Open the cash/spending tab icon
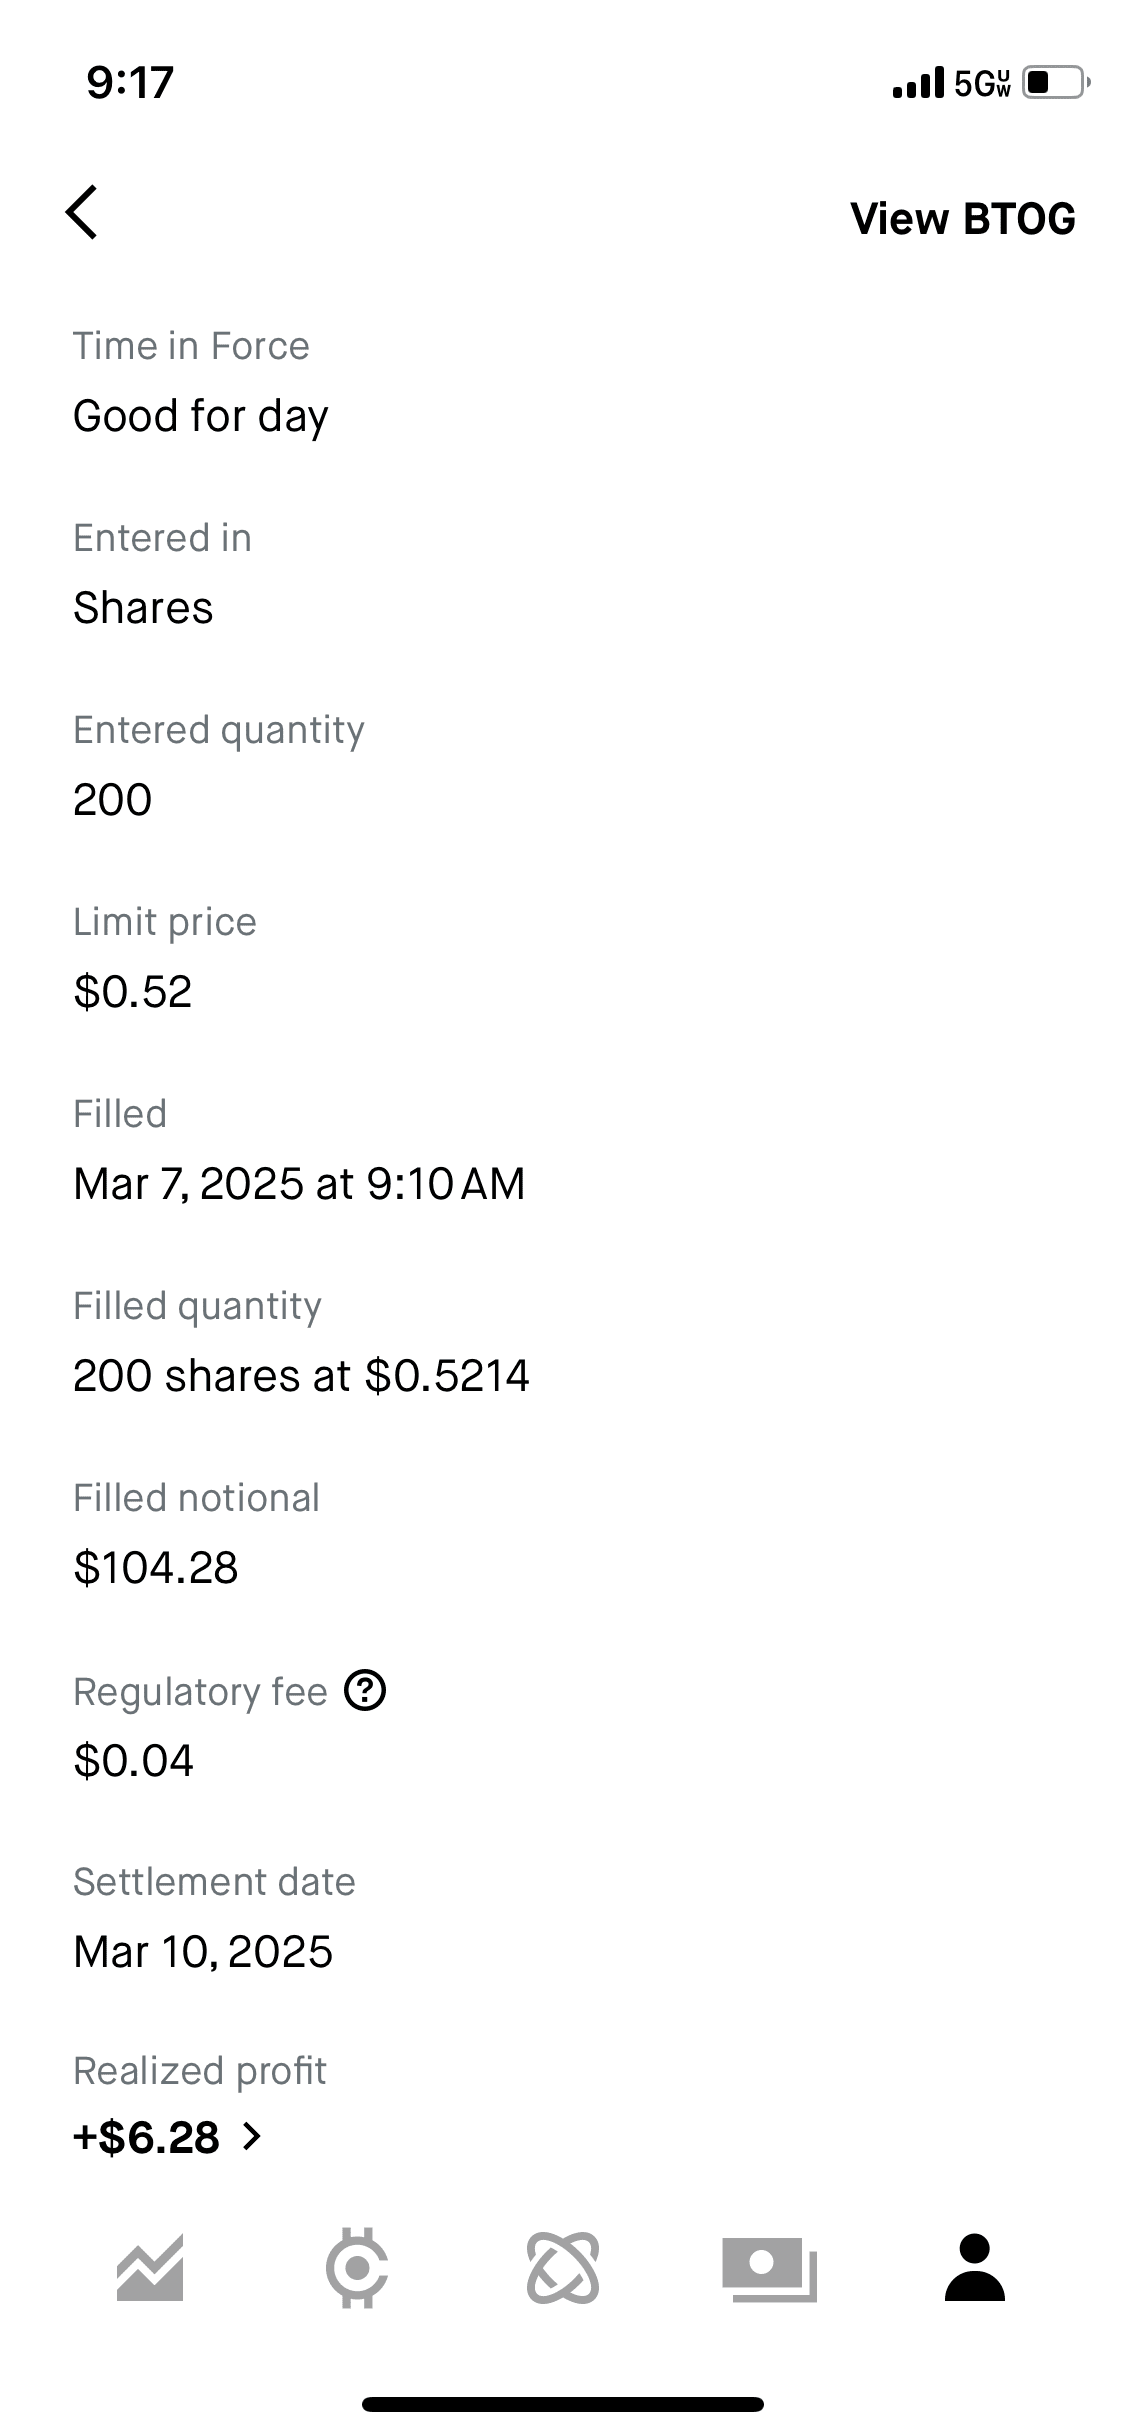This screenshot has height=2436, width=1125. (769, 2267)
